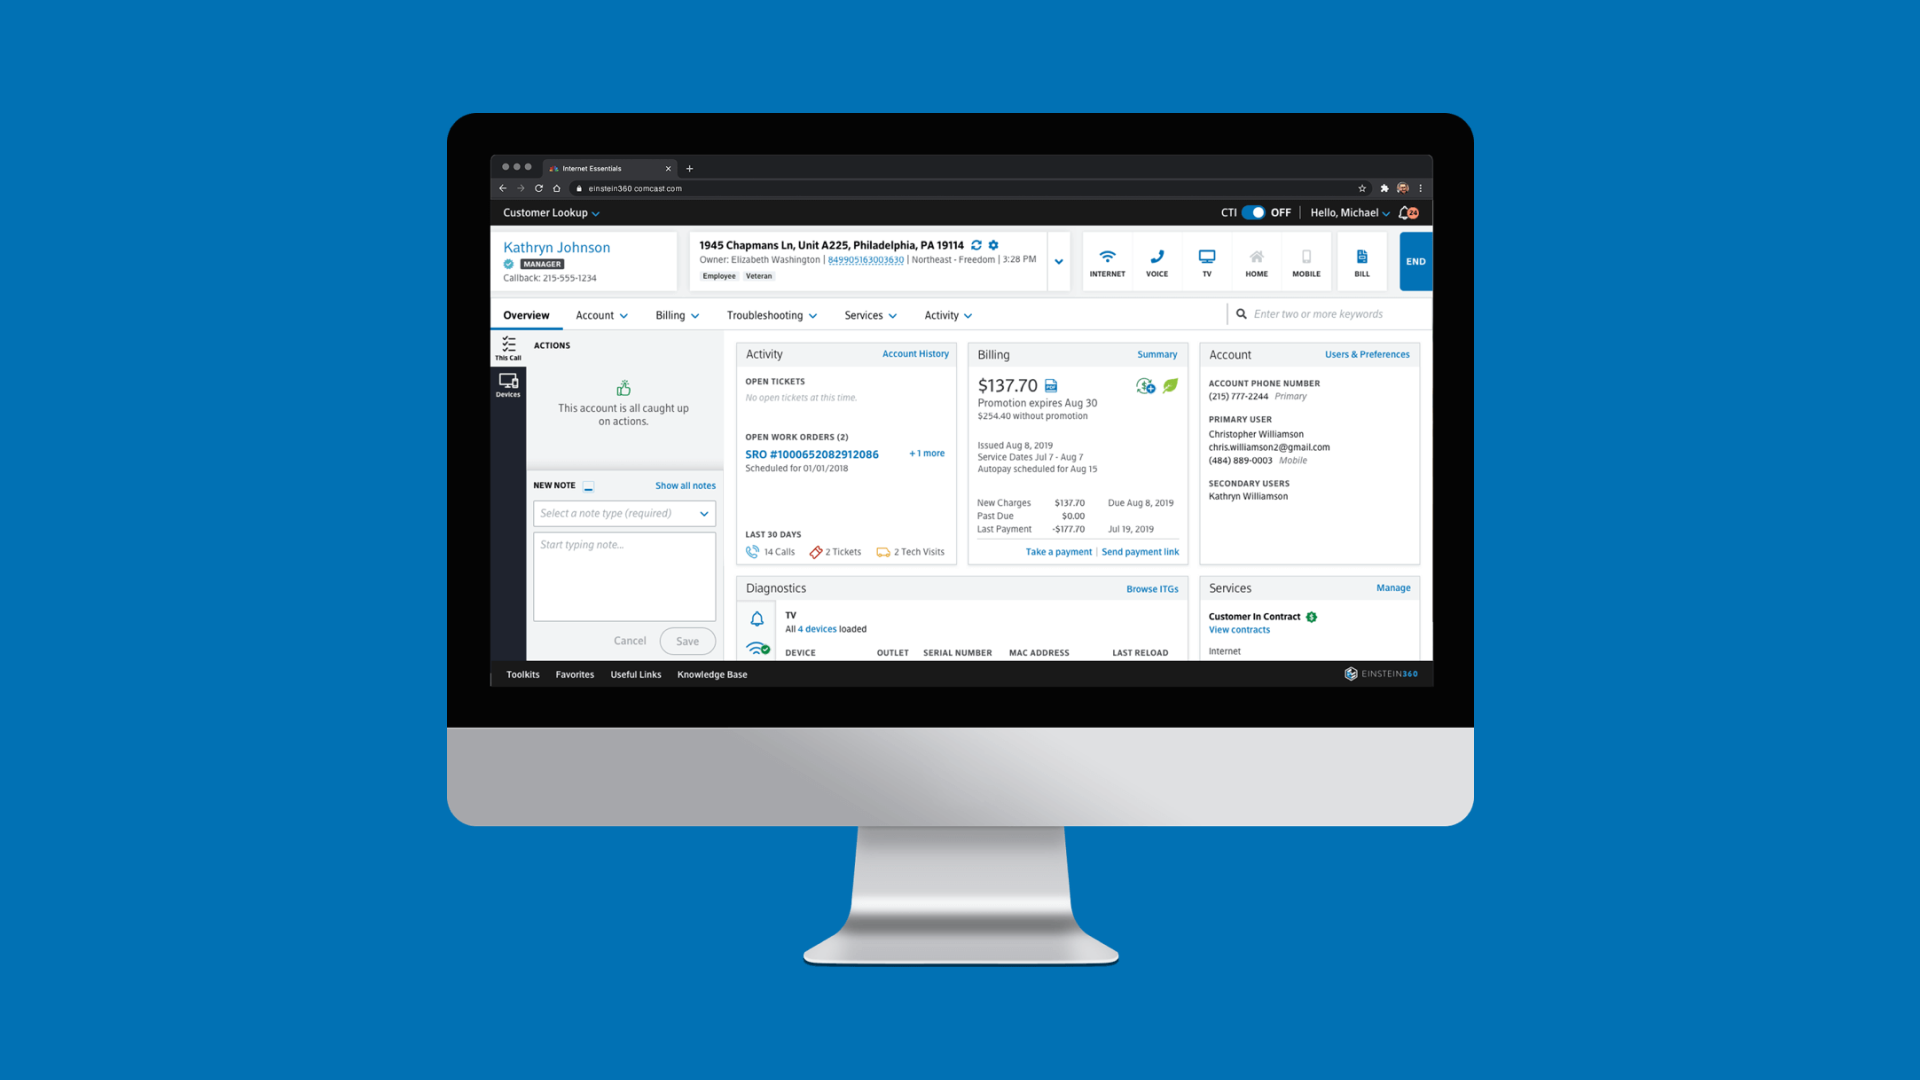Click the SRO work order link
Screen dimensions: 1920x1080
pos(810,452)
